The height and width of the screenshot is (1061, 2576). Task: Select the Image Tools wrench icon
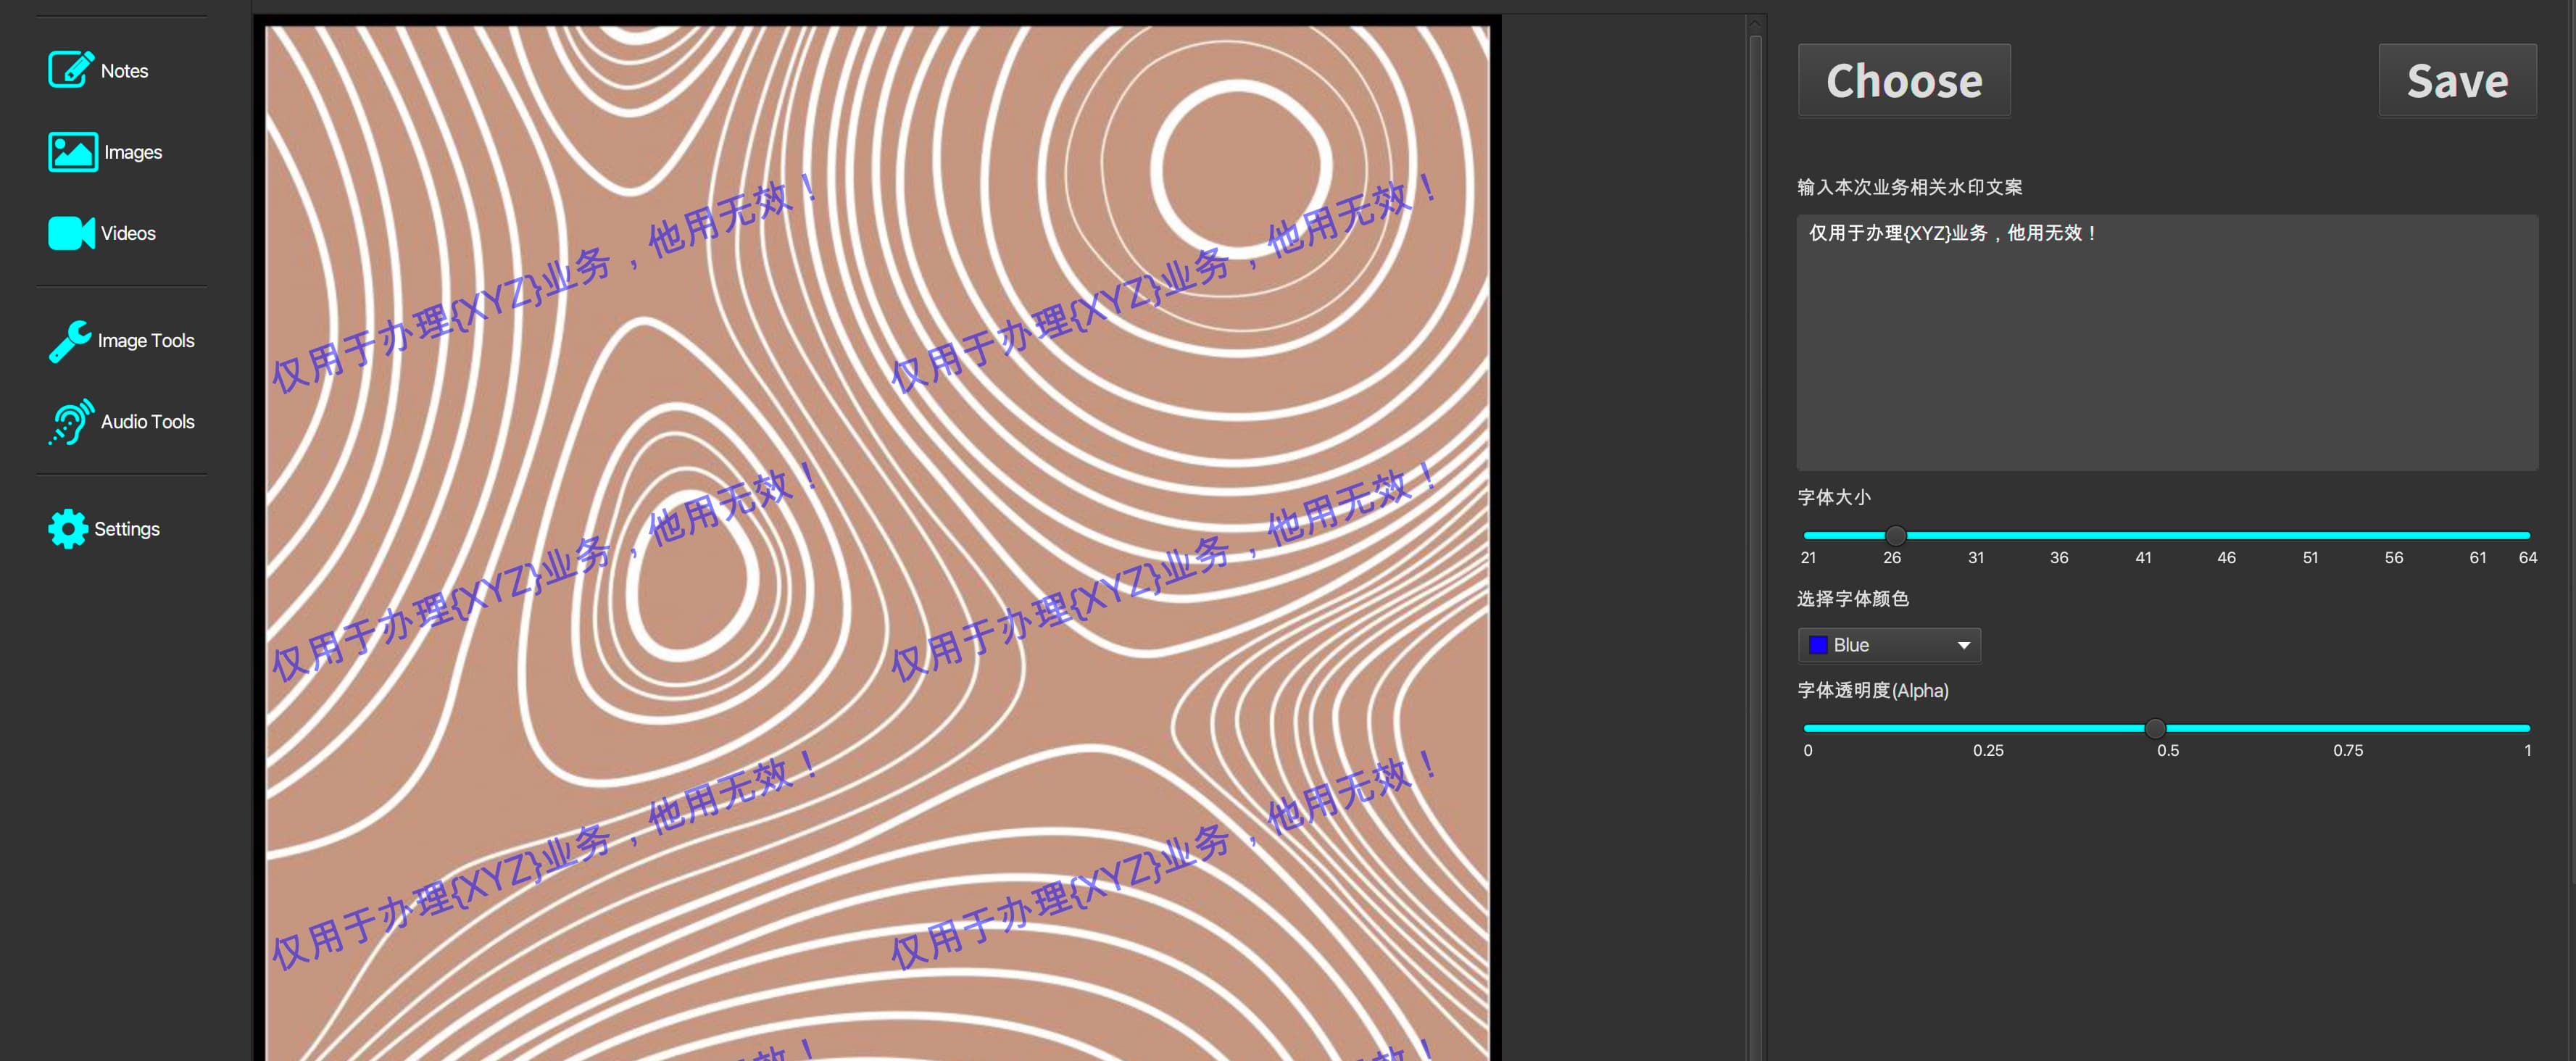point(70,341)
